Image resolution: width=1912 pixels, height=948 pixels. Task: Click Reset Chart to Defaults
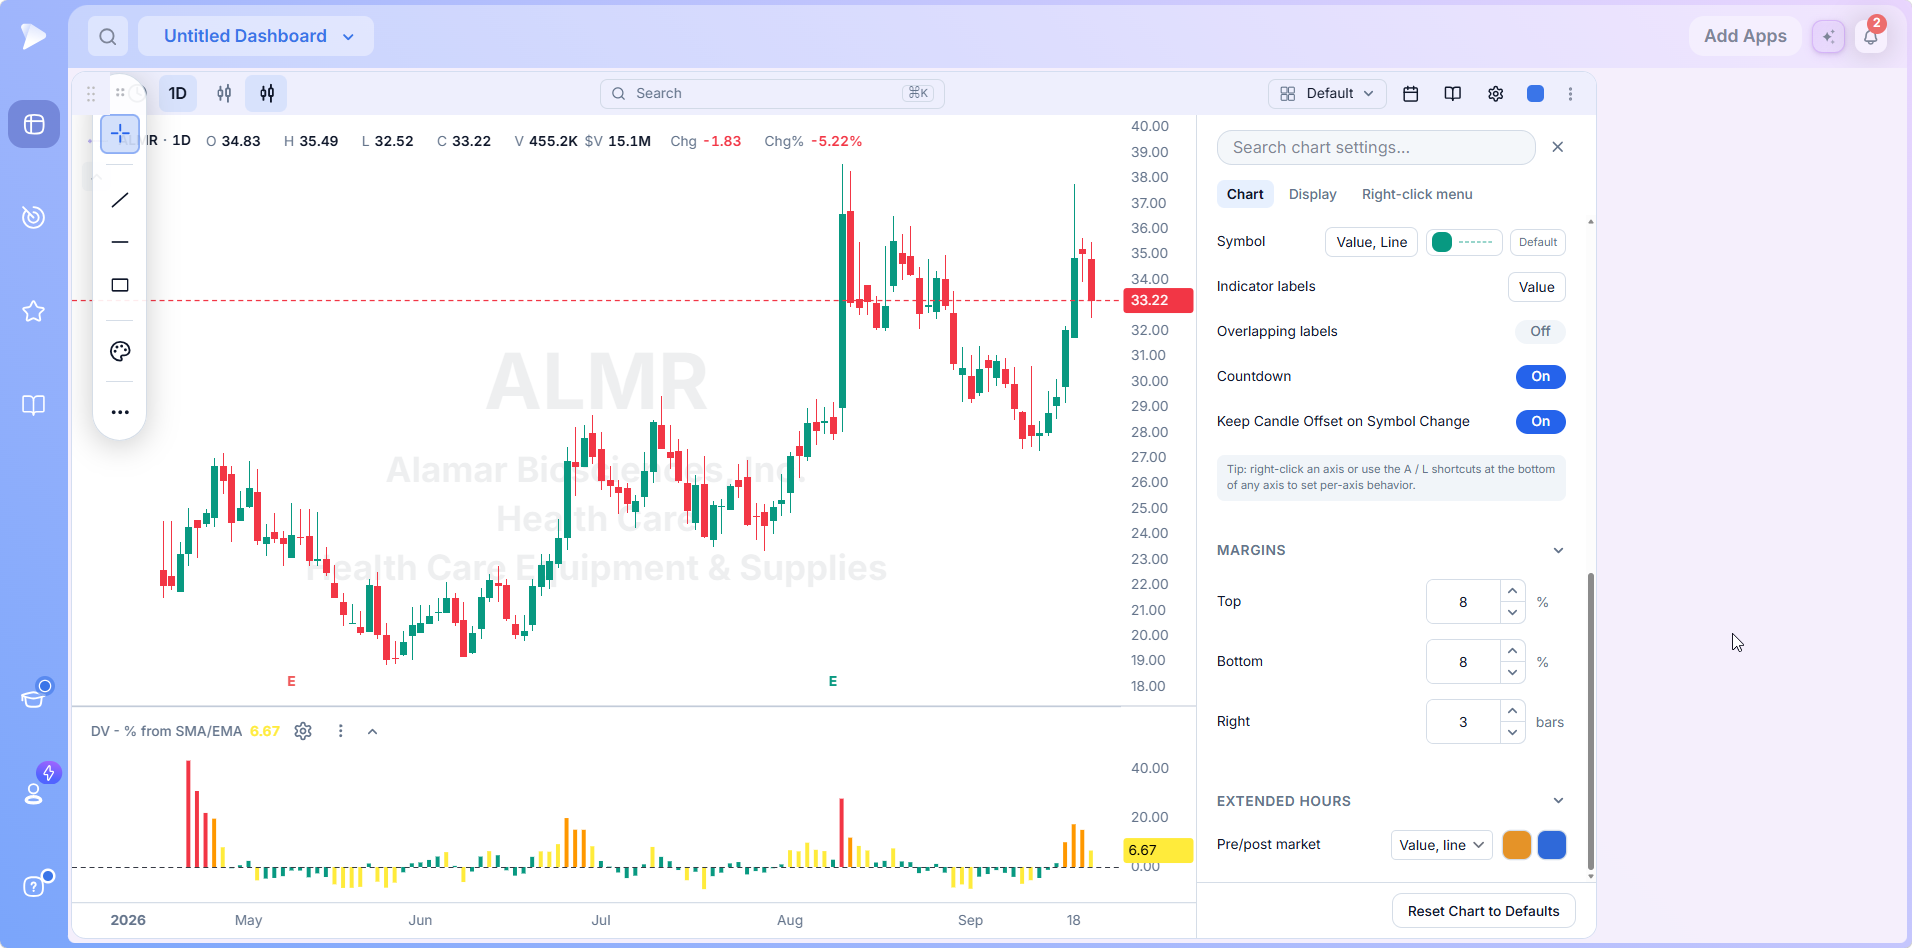click(x=1483, y=911)
